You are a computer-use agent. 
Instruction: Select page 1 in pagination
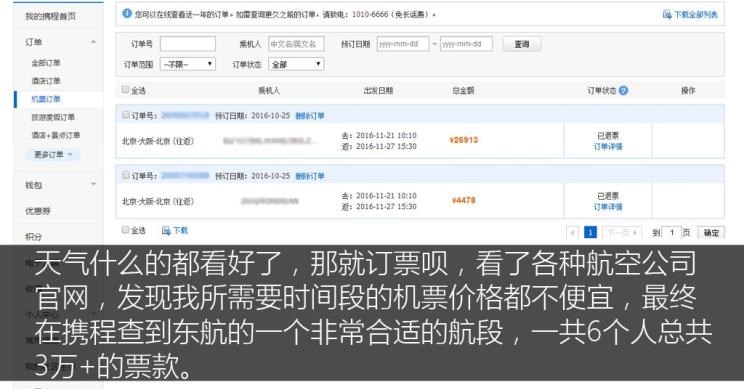tap(590, 232)
